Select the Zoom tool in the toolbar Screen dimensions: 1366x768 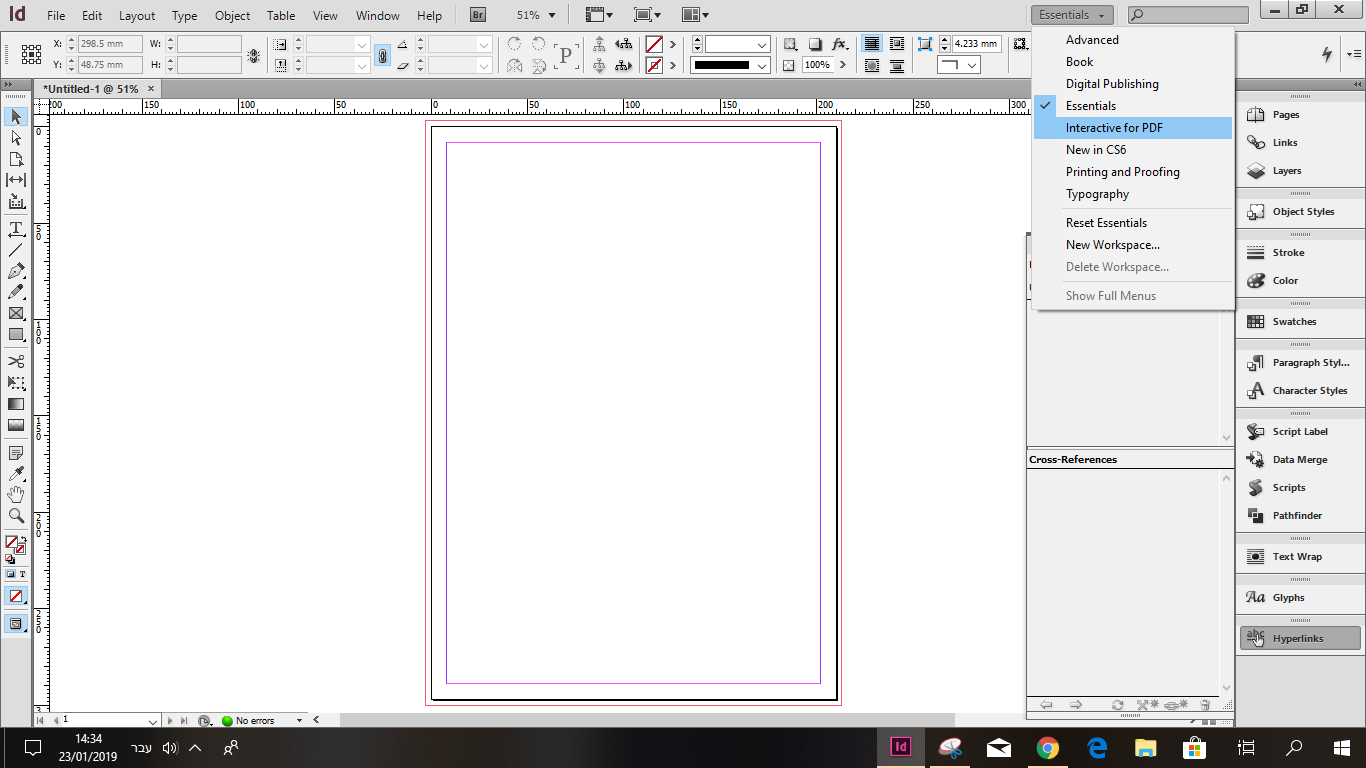16,516
